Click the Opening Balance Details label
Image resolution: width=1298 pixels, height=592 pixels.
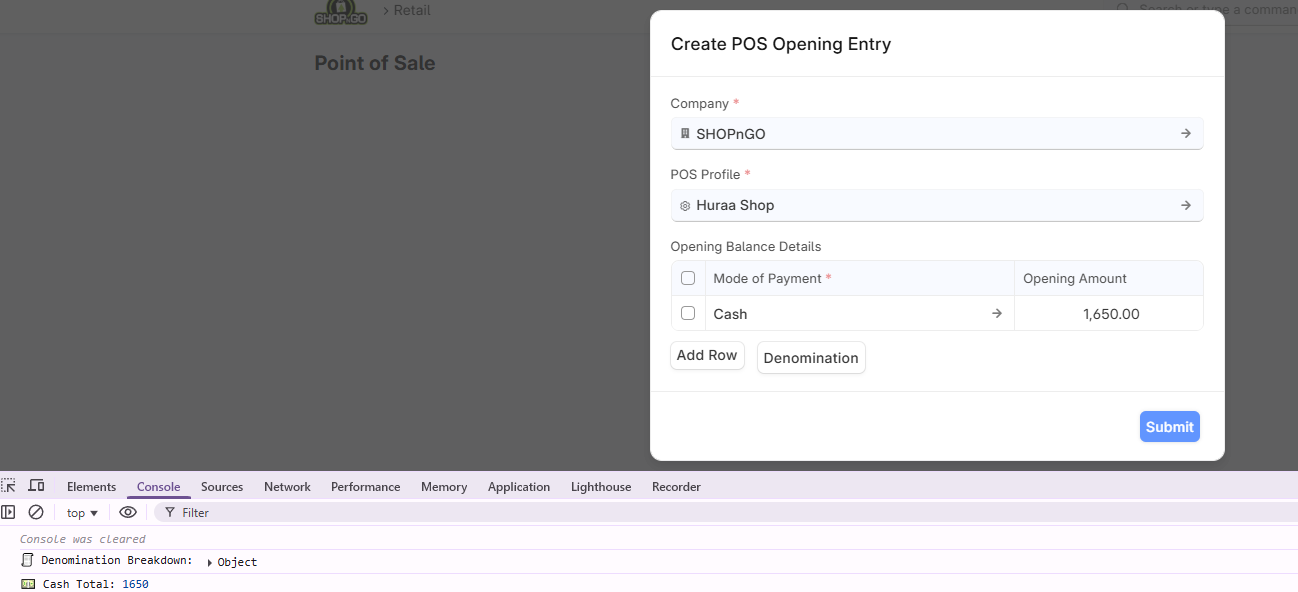click(x=746, y=246)
